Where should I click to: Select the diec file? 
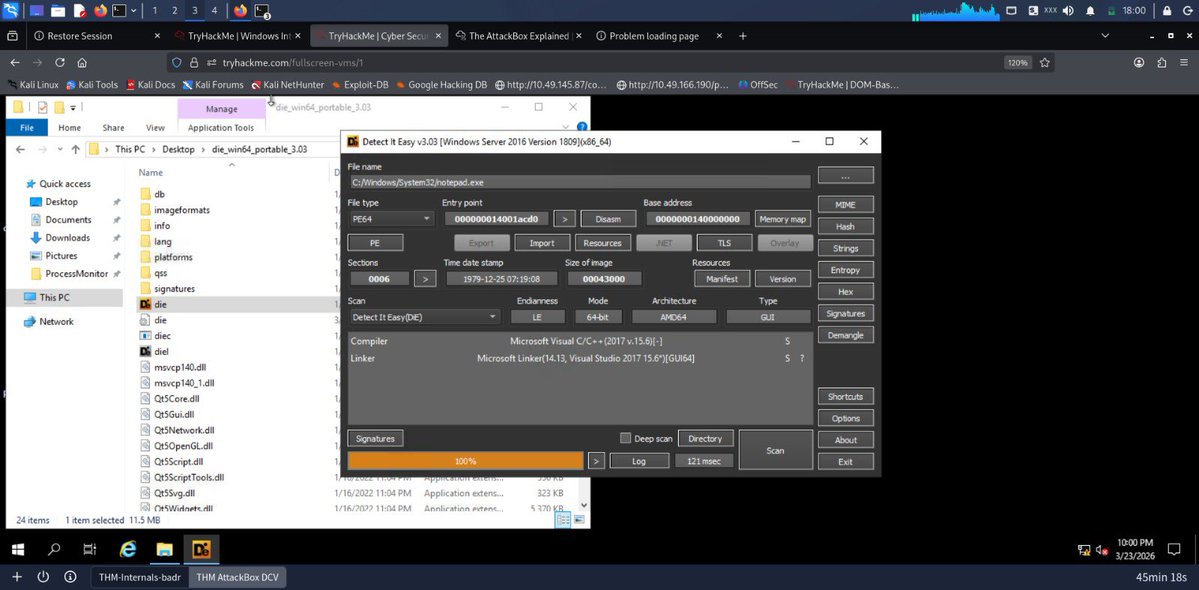(x=162, y=336)
